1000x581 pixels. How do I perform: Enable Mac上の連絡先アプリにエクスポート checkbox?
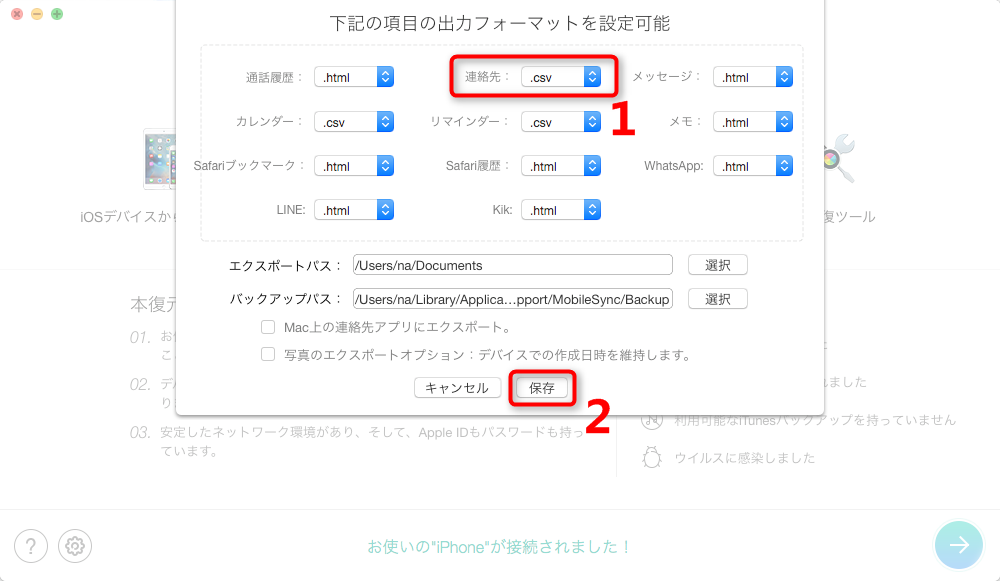pos(268,327)
